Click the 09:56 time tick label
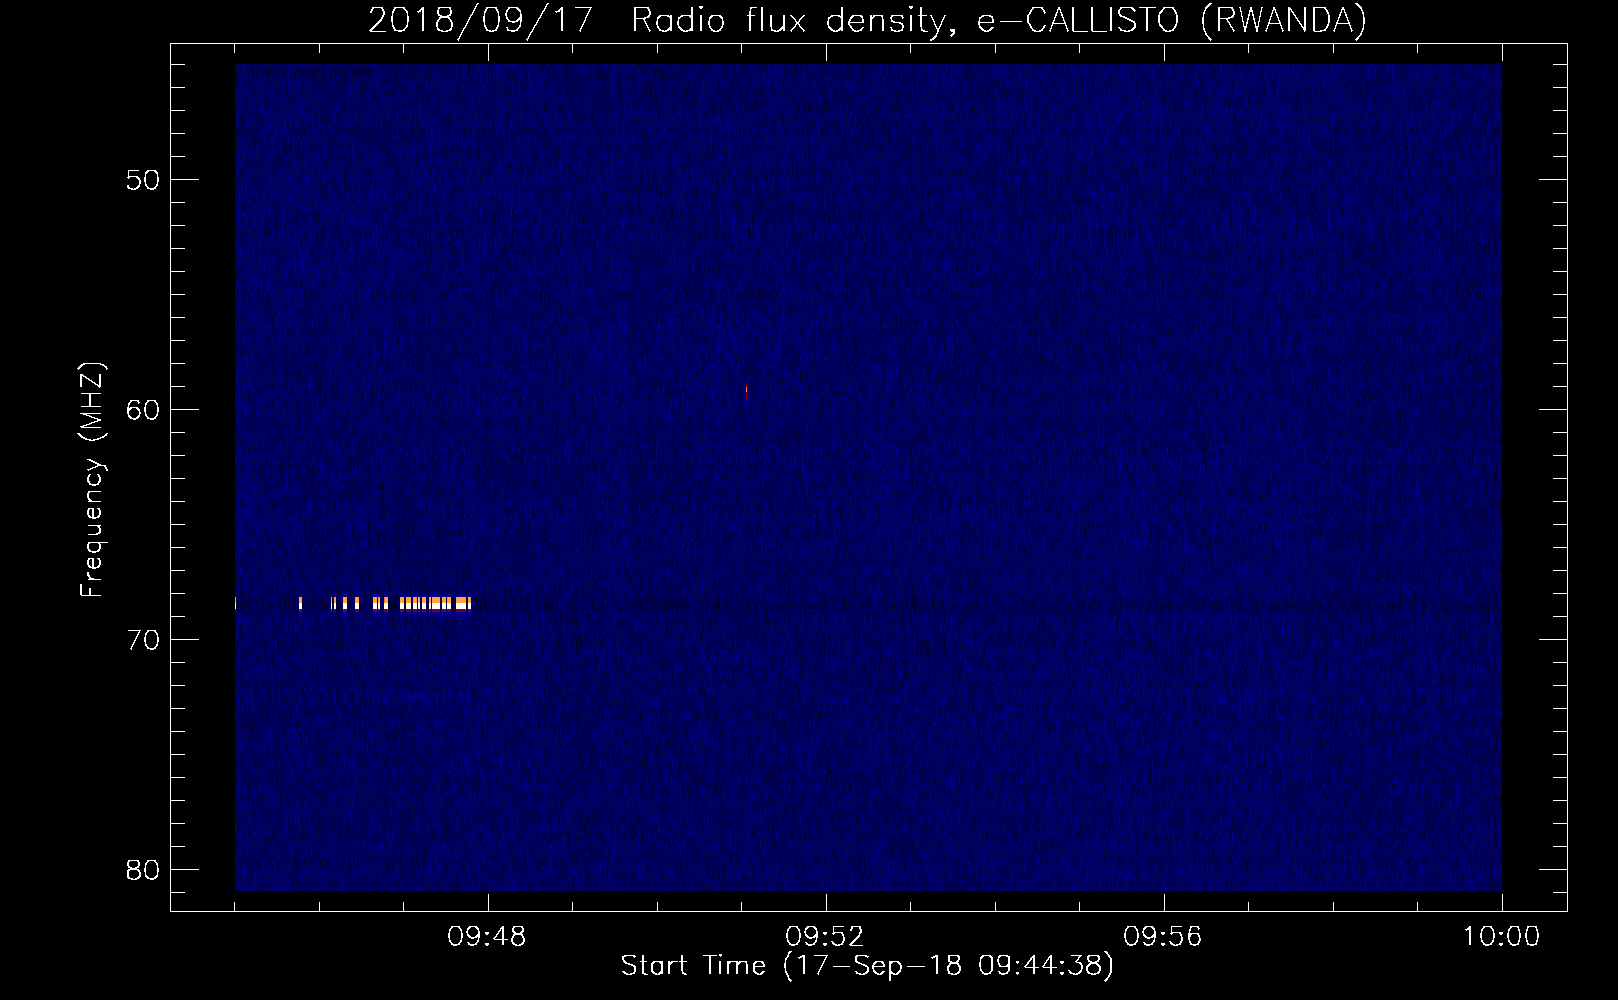This screenshot has width=1618, height=1000. (x=1163, y=937)
